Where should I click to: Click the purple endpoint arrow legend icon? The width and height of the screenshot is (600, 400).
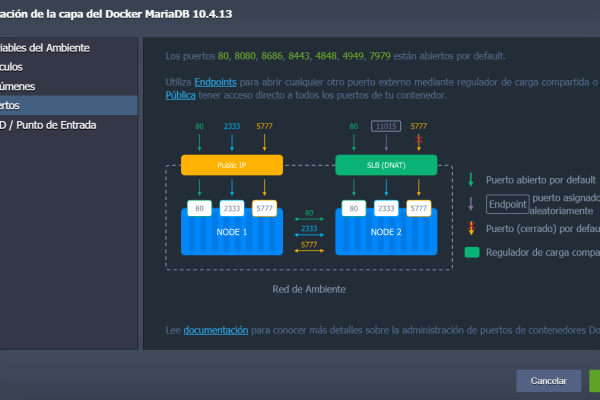click(x=471, y=204)
